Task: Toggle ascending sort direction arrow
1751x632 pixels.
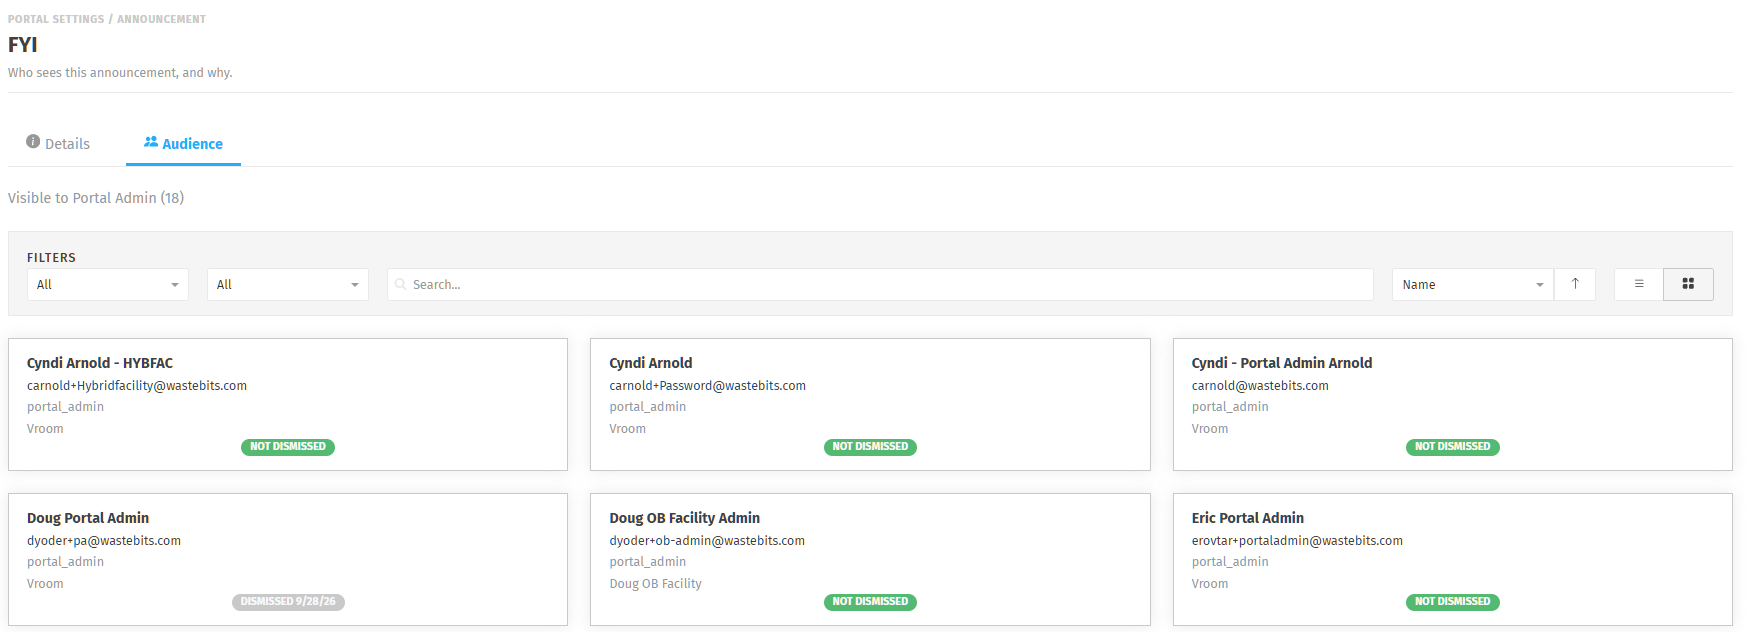Action: click(x=1575, y=284)
